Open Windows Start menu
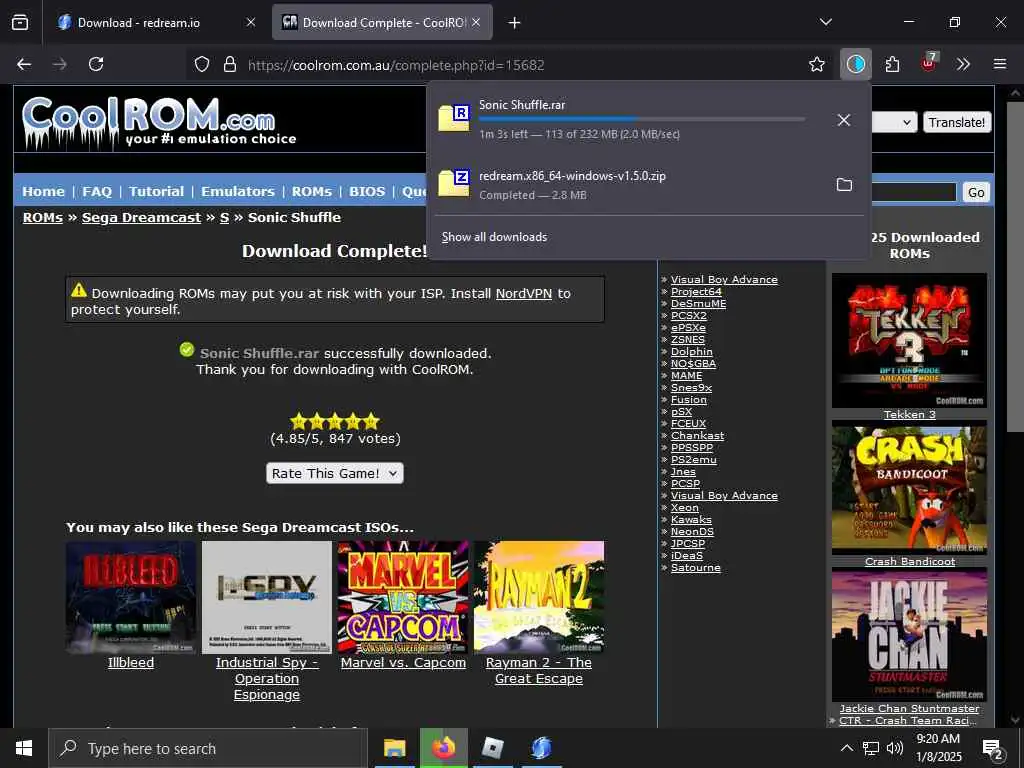The width and height of the screenshot is (1024, 768). (x=24, y=748)
